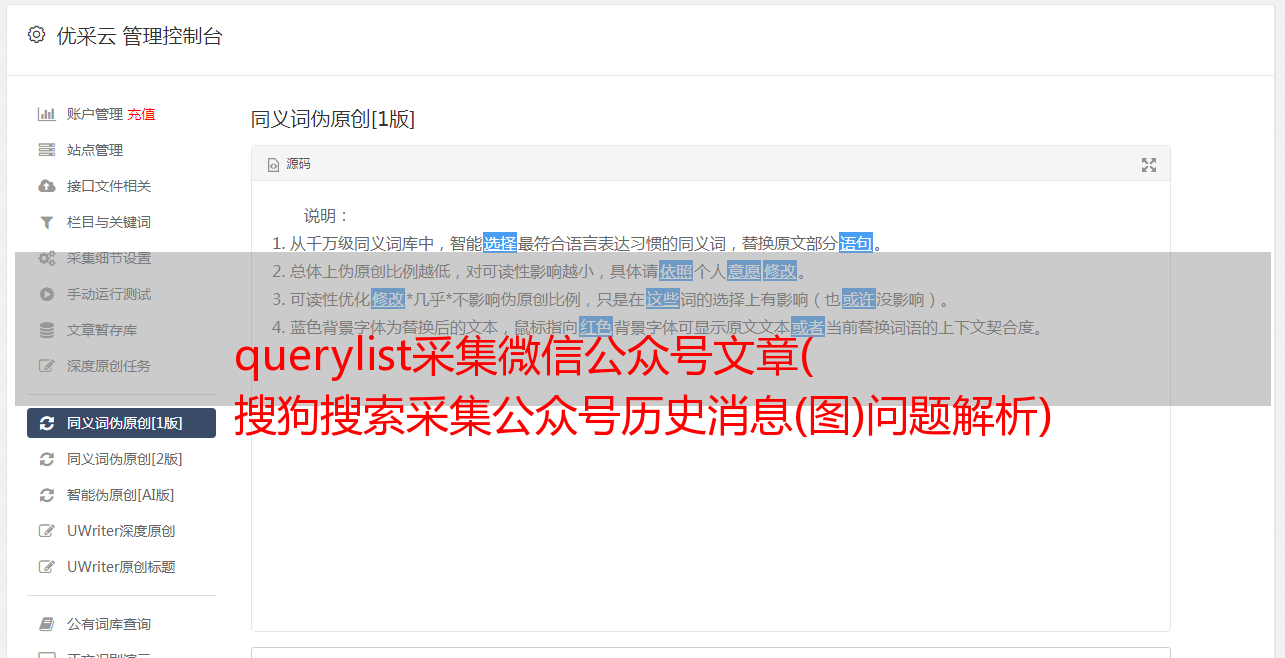This screenshot has height=658, width=1285.
Task: Click the refresh icon next to 智能伪原创[AI版]
Action: [x=46, y=495]
